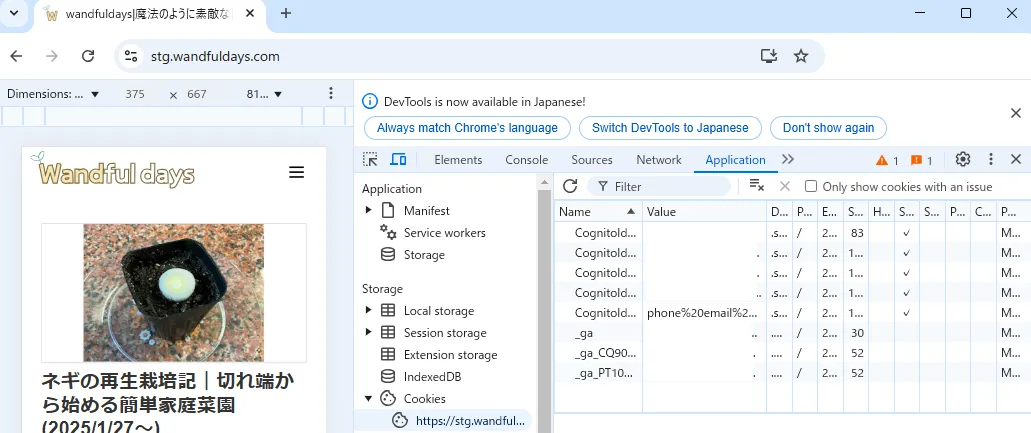Open a new browser tab
This screenshot has height=433, width=1031.
[x=285, y=14]
